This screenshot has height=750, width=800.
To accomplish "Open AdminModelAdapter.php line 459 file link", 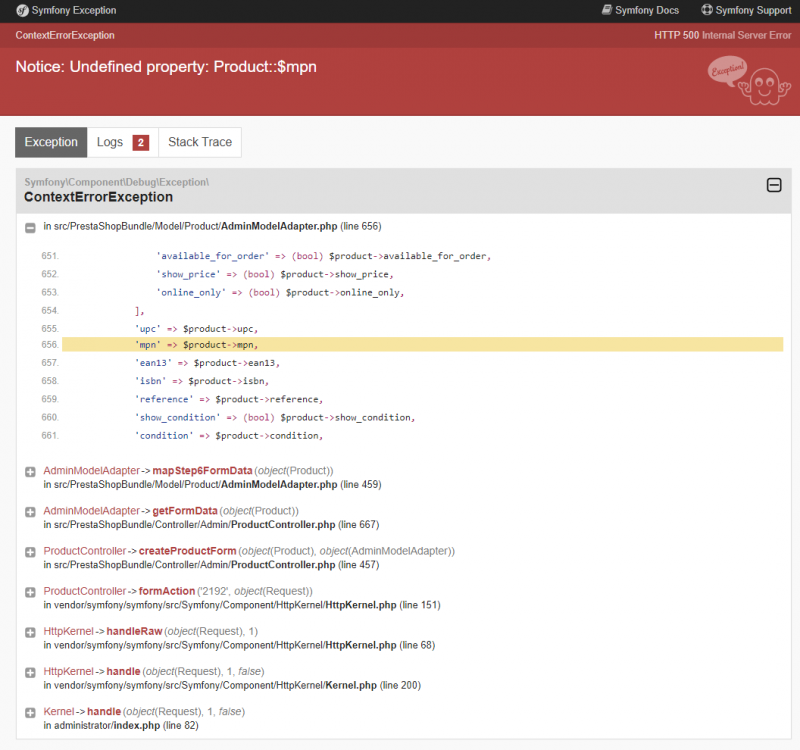I will click(212, 484).
